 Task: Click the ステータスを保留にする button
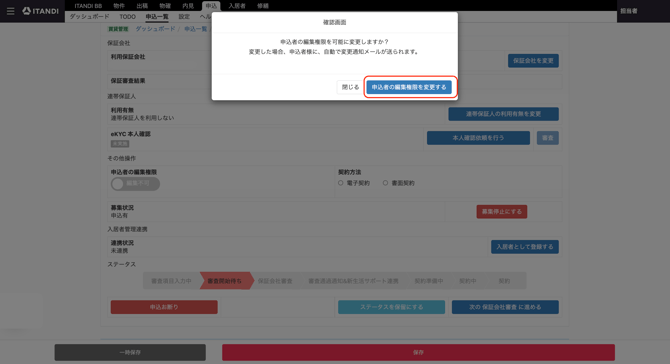pos(391,307)
